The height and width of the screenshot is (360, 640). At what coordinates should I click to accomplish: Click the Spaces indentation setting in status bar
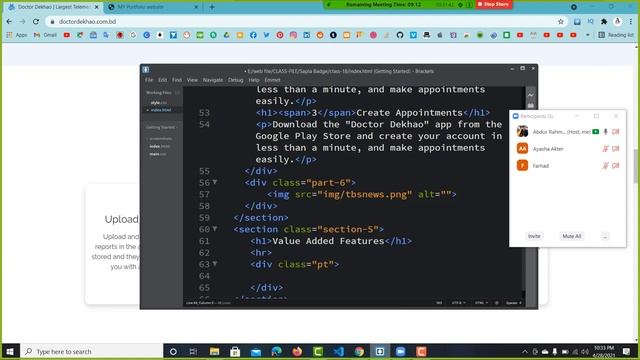513,303
